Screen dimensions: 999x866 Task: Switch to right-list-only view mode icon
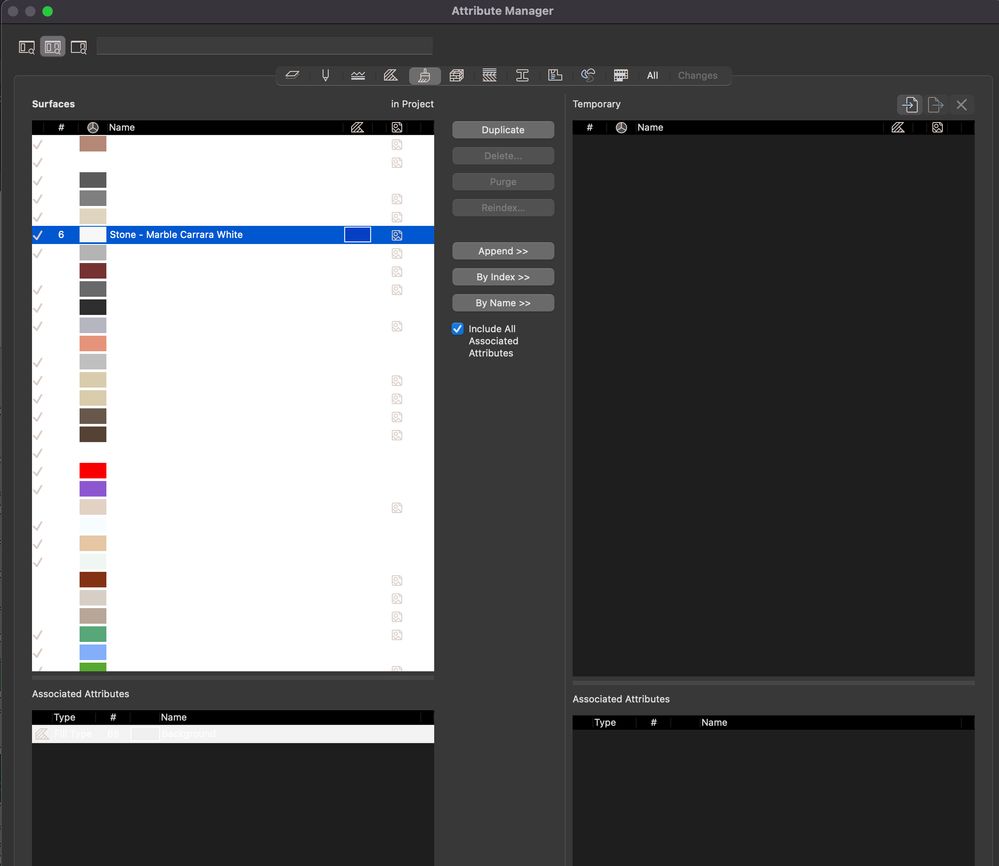(79, 47)
